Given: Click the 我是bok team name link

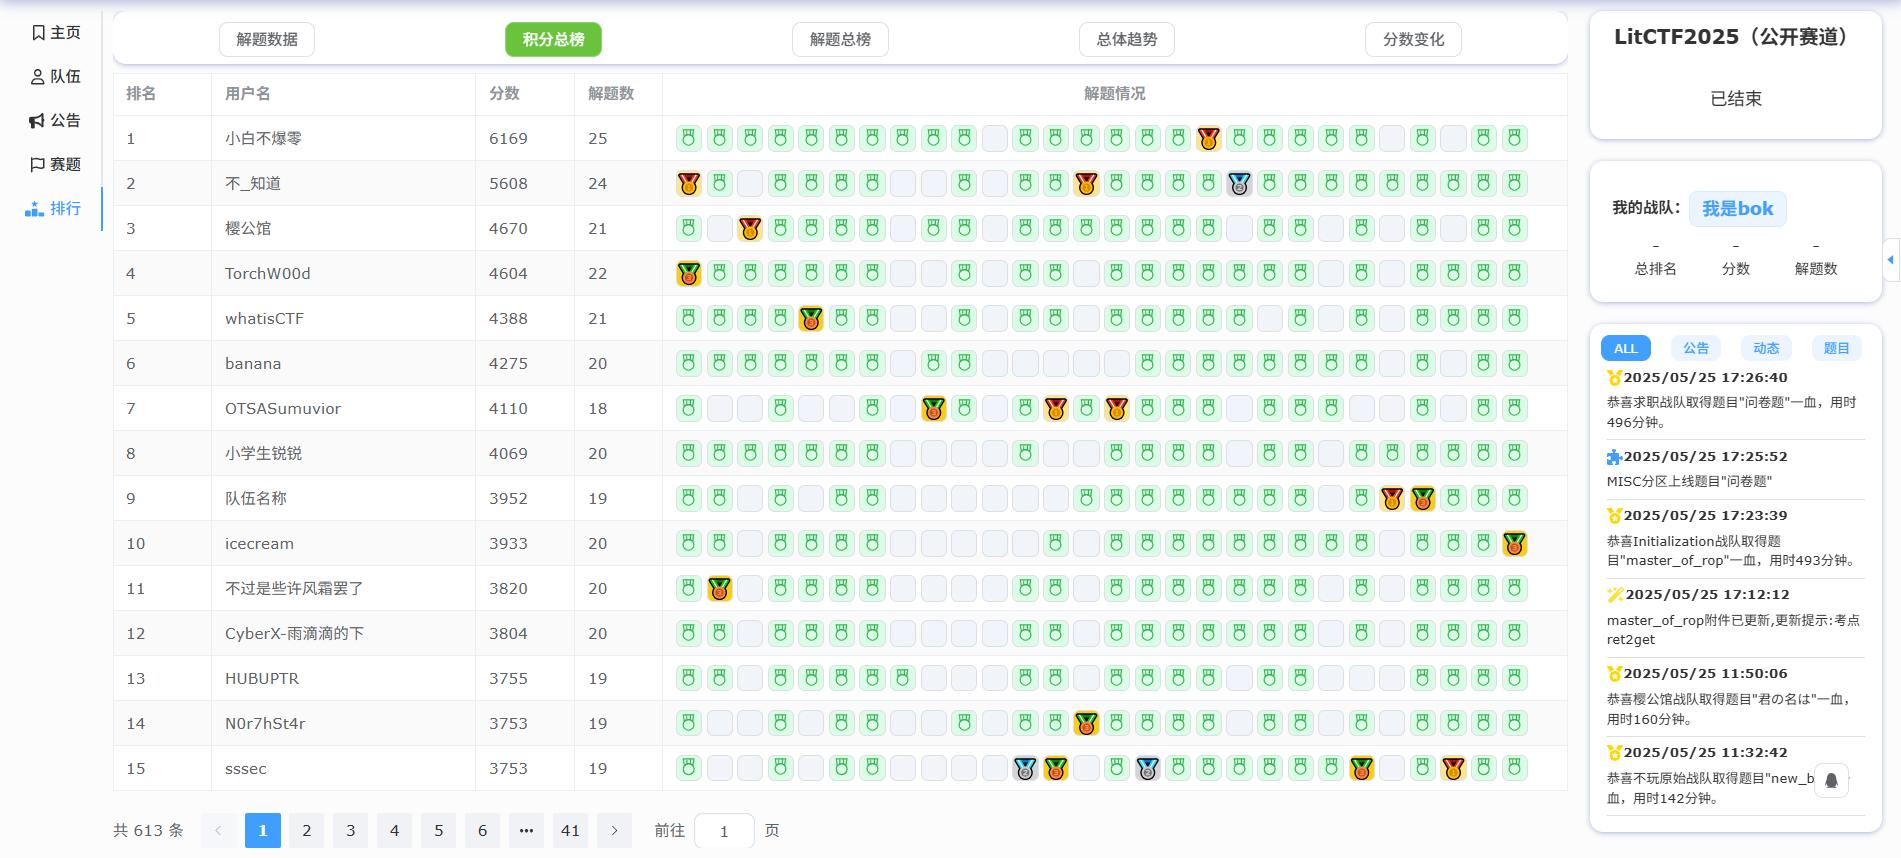Looking at the screenshot, I should (x=1737, y=209).
